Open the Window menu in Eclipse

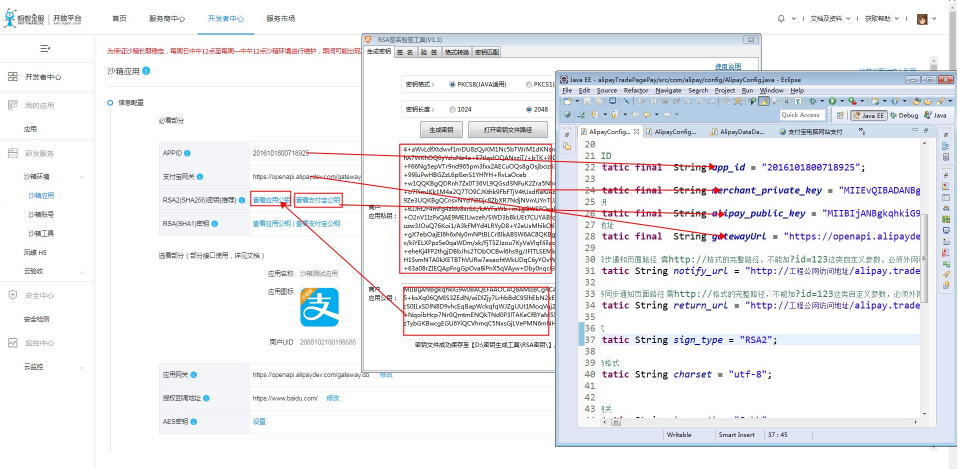click(x=772, y=90)
